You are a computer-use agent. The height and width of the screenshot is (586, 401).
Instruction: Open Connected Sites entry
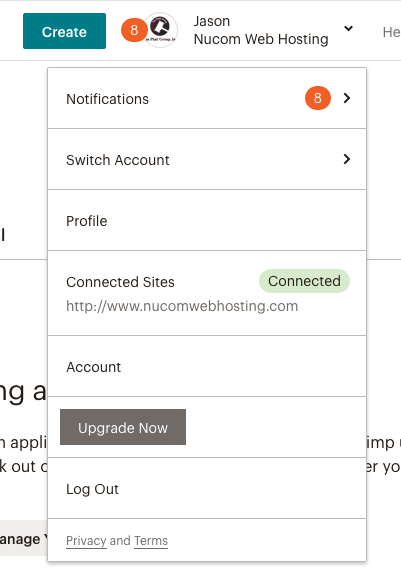[207, 293]
